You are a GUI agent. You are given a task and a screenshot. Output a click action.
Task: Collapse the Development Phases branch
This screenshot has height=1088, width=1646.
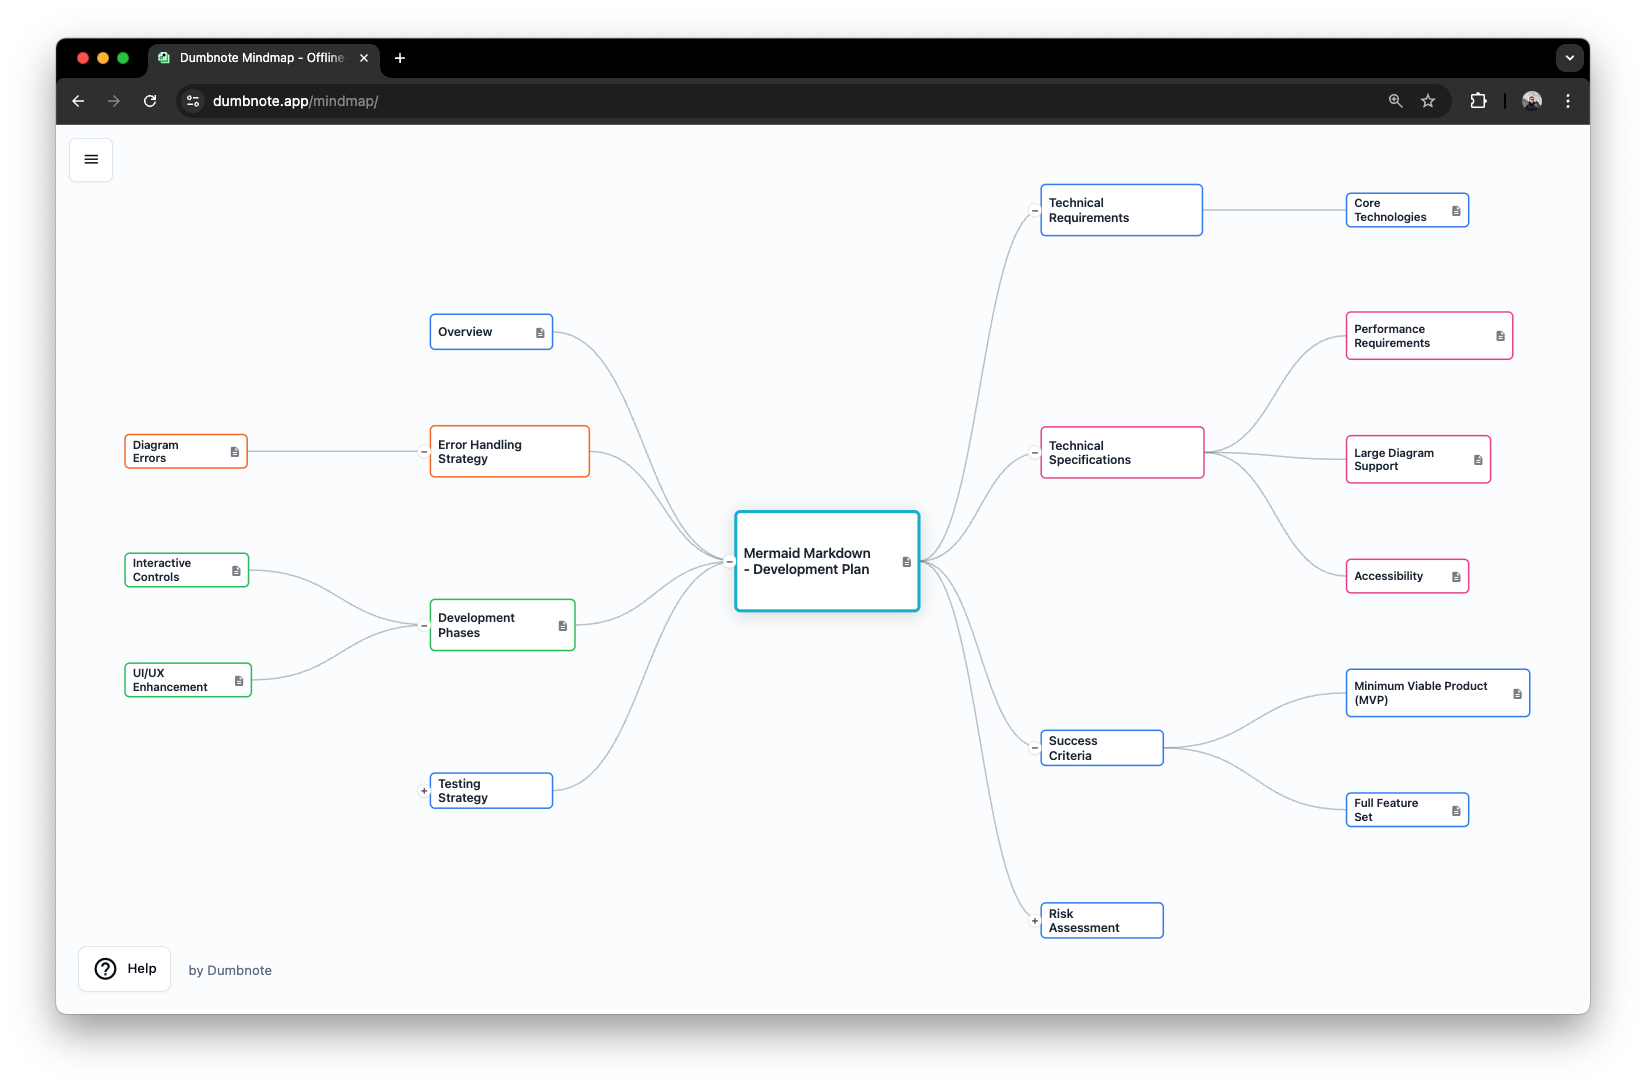point(422,624)
